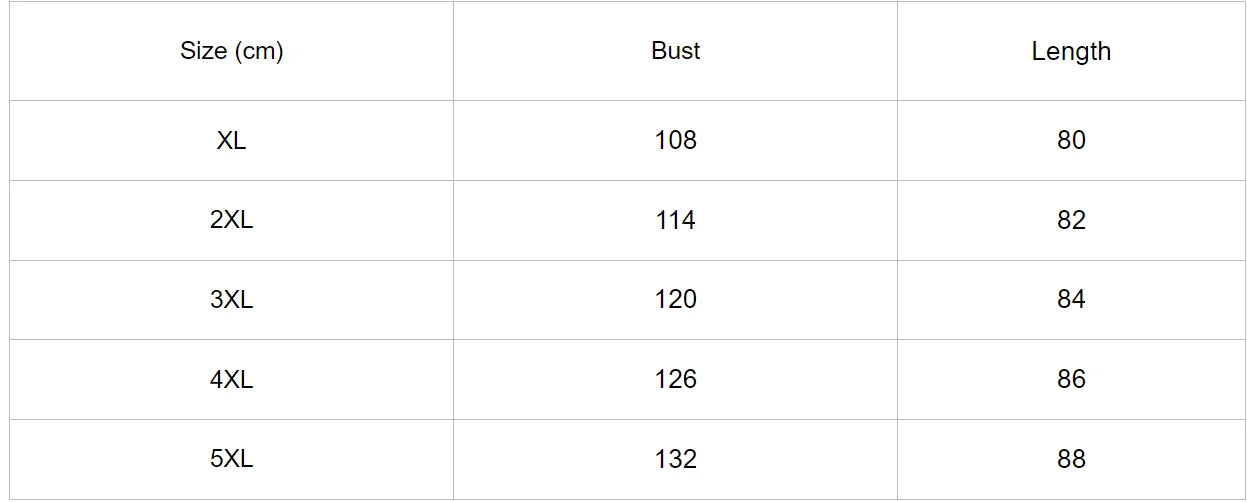Select length value 82
1247x502 pixels.
click(1071, 220)
